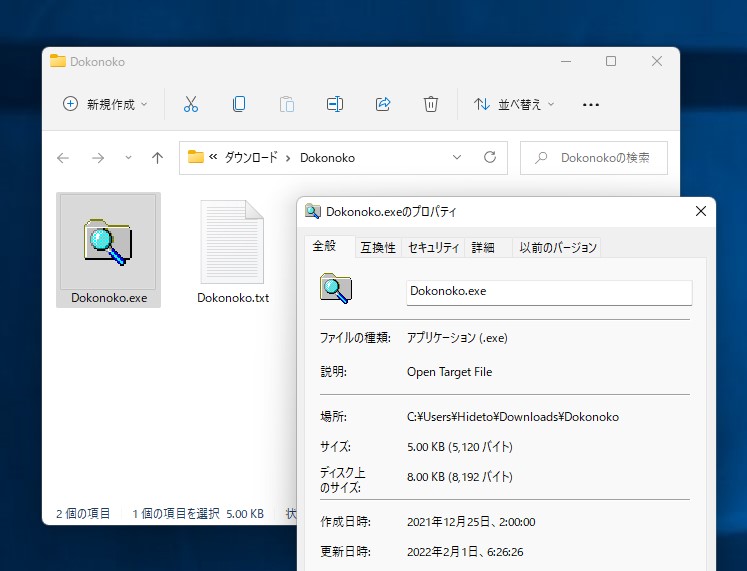Click the Share icon in toolbar

[383, 104]
